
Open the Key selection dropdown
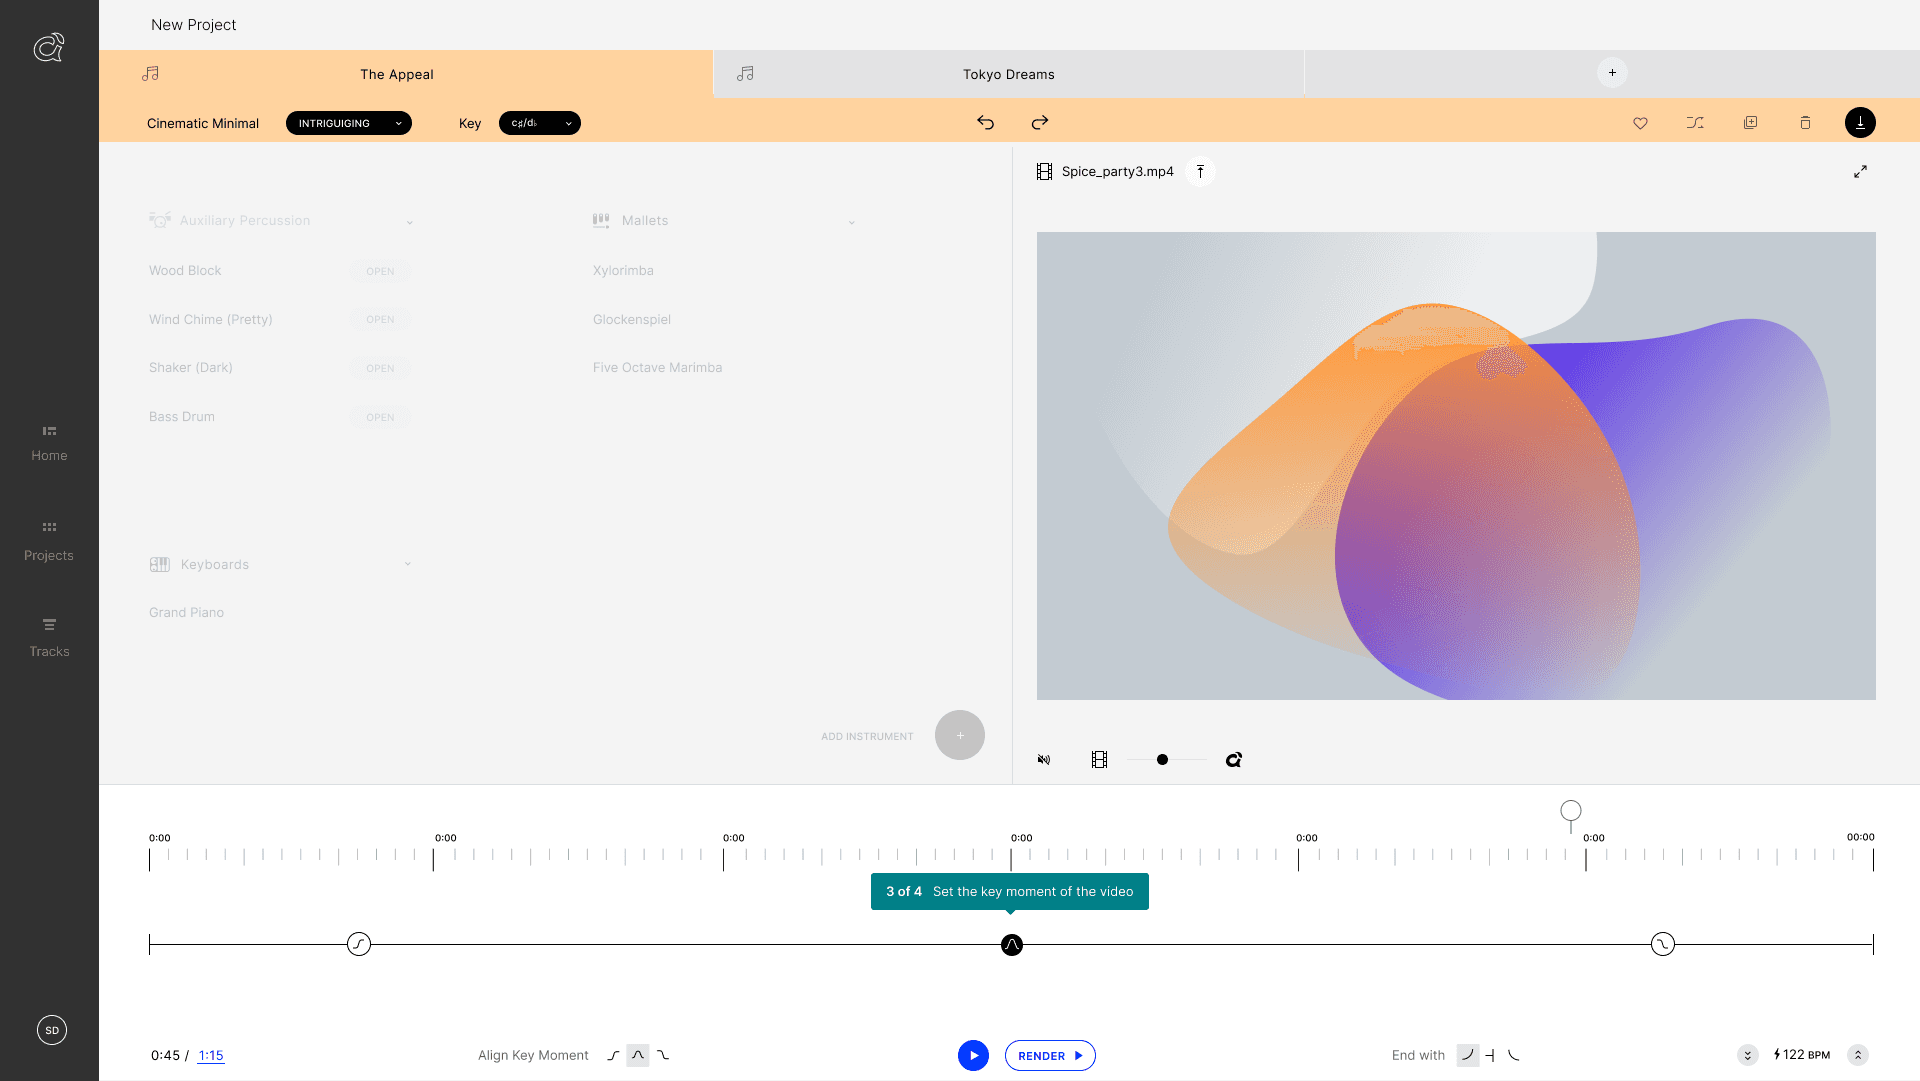pos(540,123)
